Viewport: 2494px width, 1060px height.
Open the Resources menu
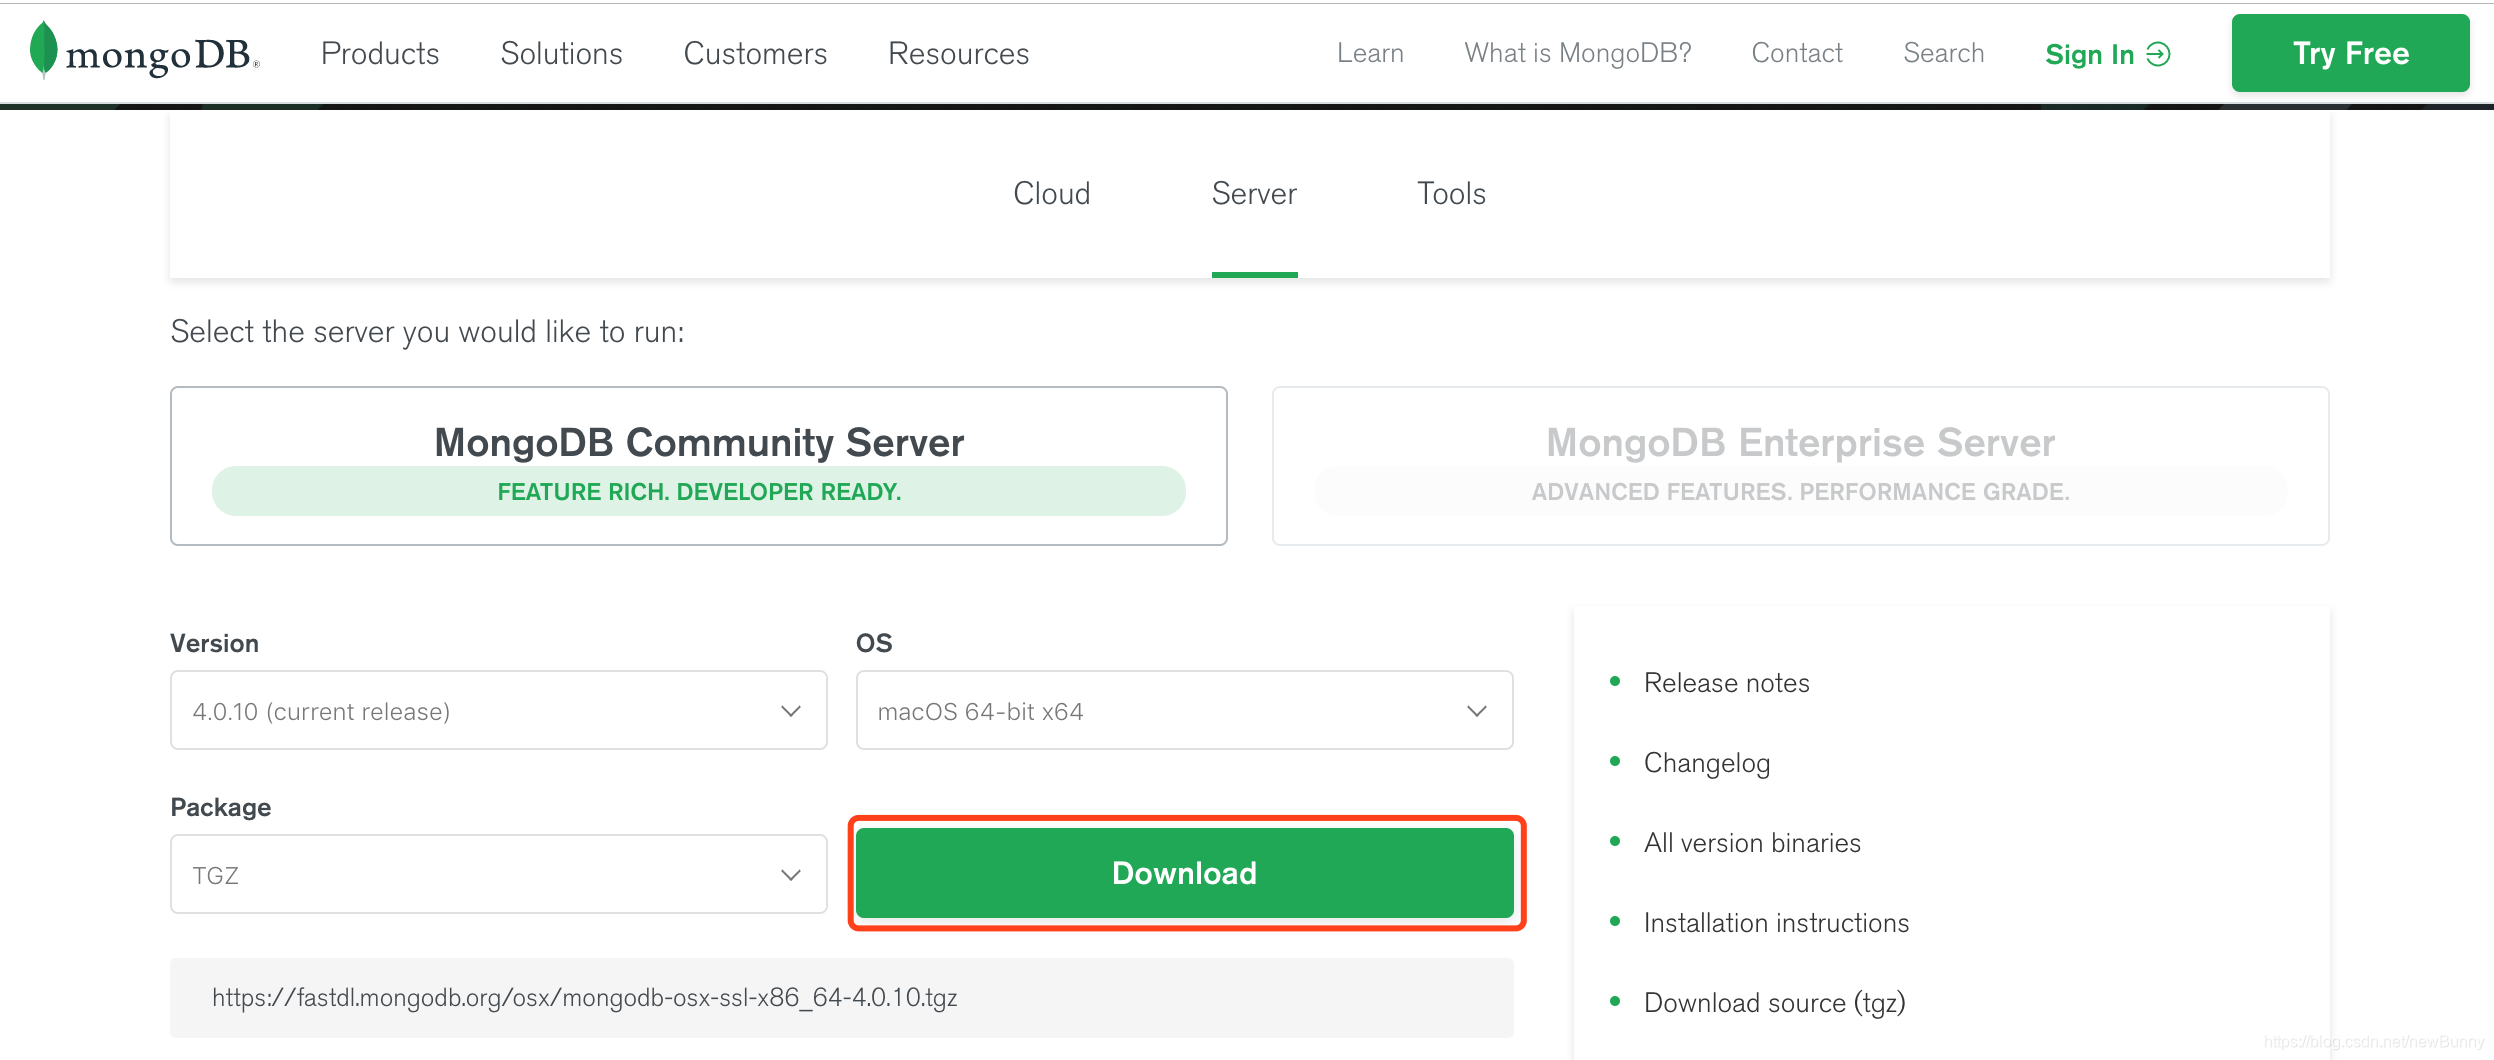point(957,53)
